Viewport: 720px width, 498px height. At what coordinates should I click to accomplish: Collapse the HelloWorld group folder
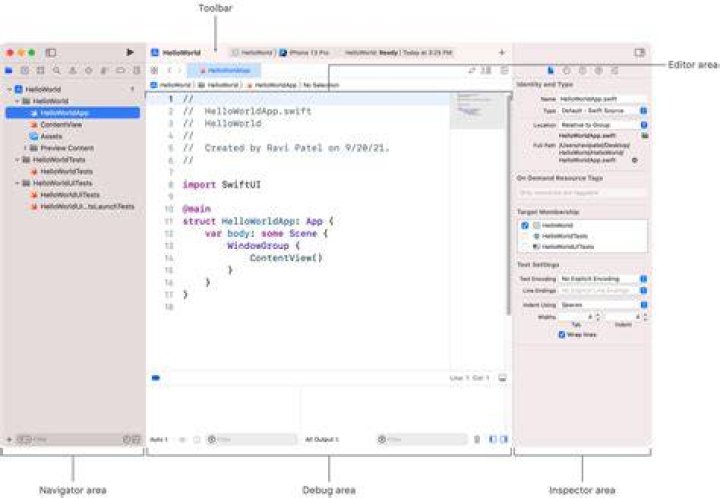click(17, 101)
